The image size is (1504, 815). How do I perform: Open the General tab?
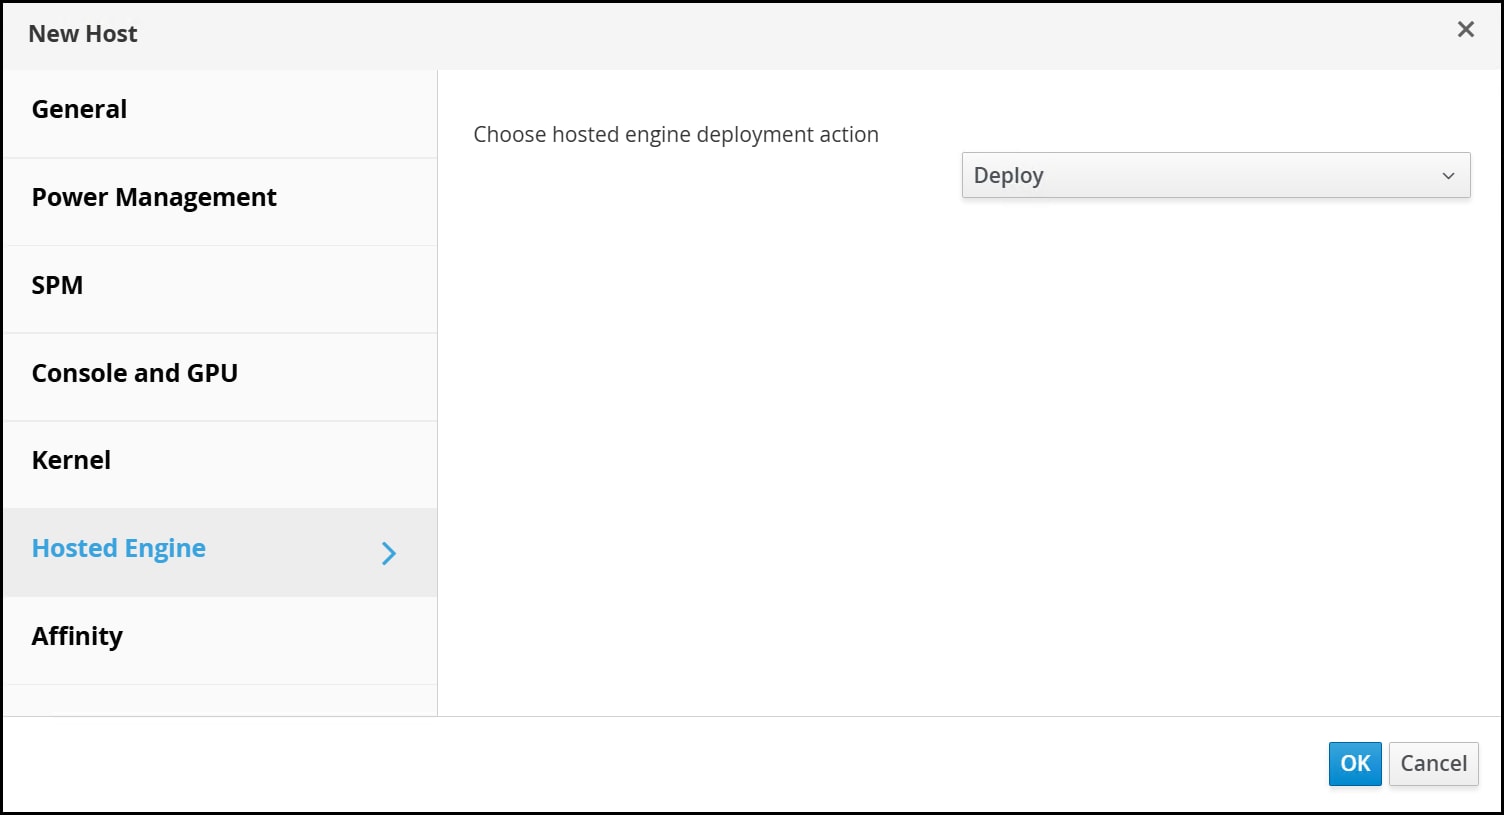click(220, 113)
